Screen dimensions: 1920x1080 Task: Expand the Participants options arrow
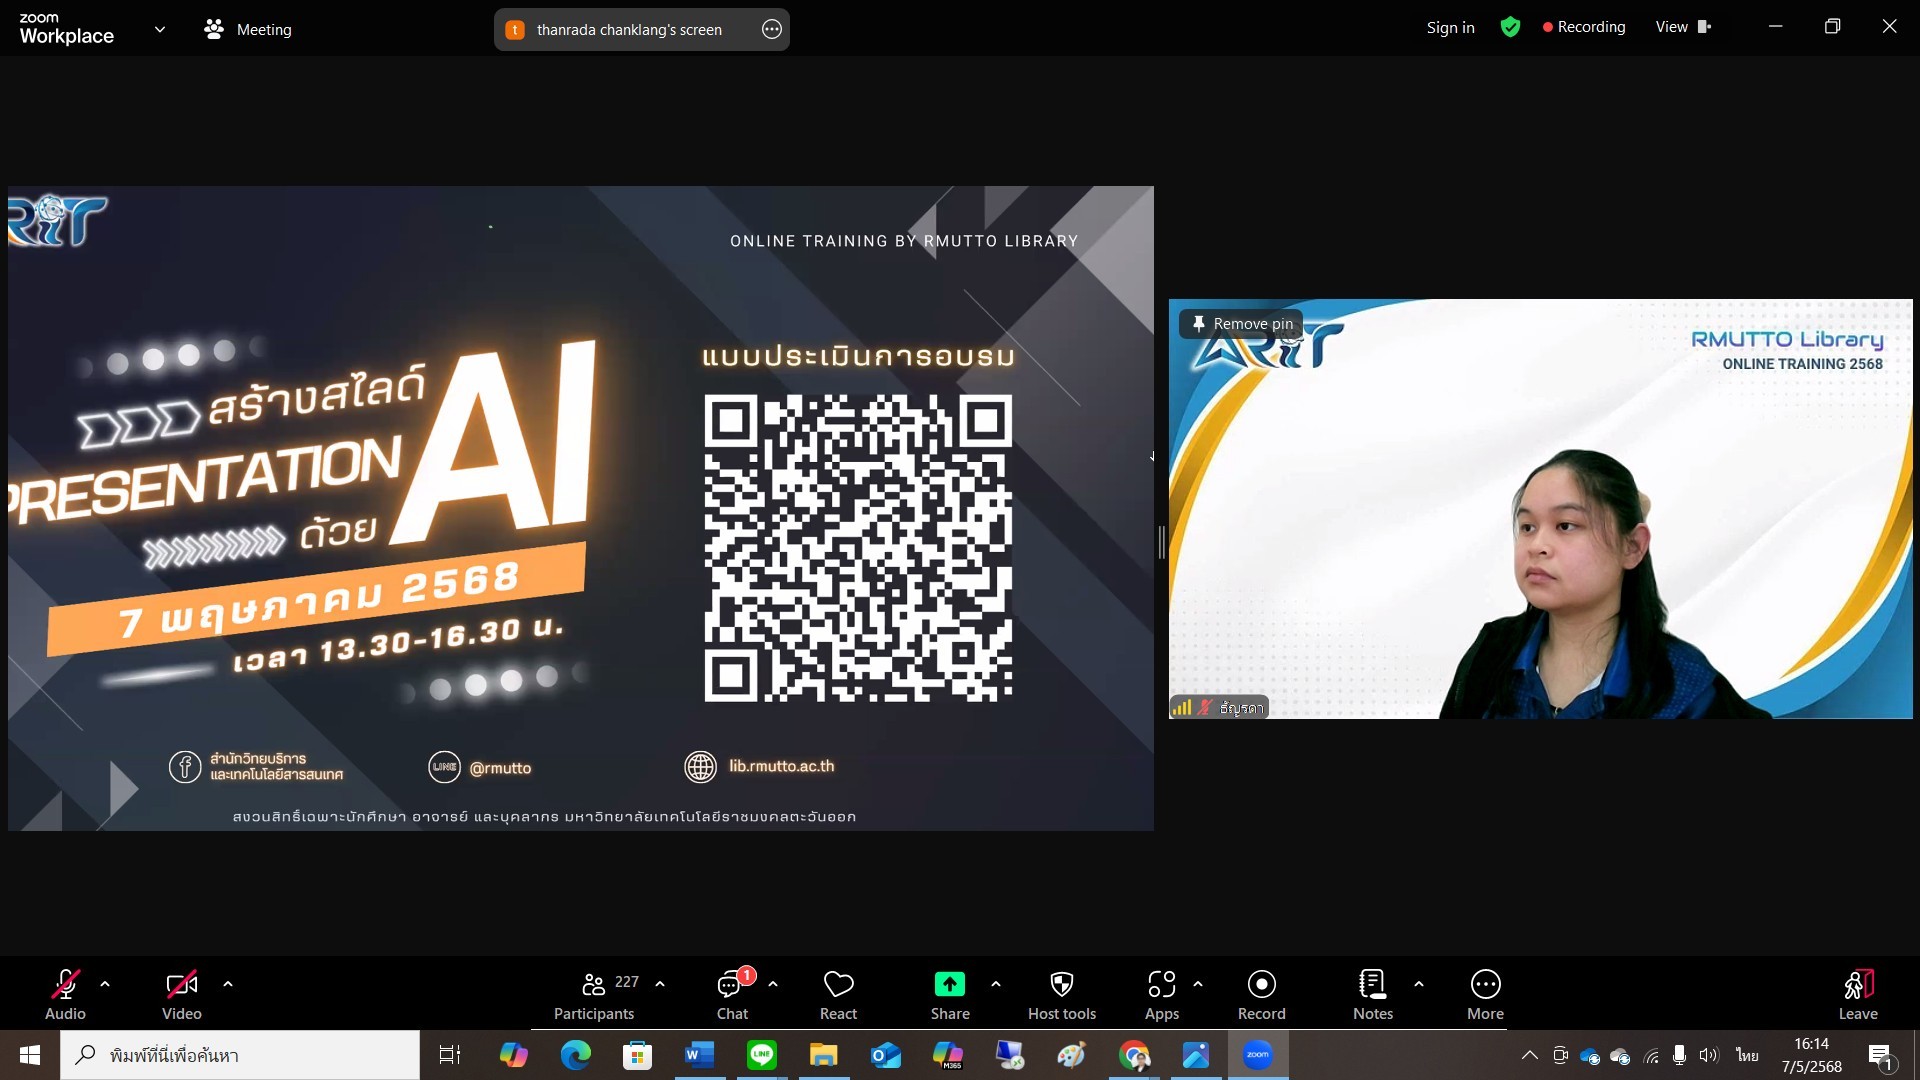[660, 985]
